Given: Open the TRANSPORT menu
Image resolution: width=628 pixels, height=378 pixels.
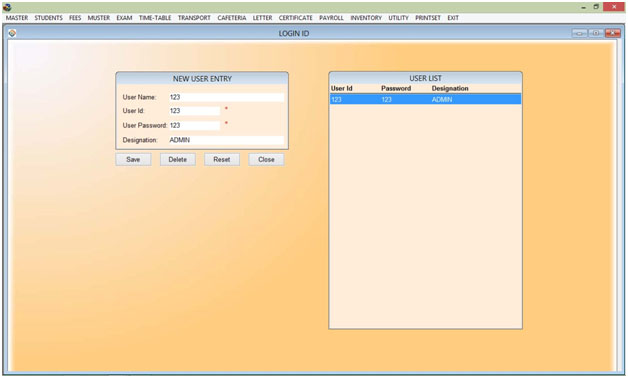Looking at the screenshot, I should pos(194,18).
